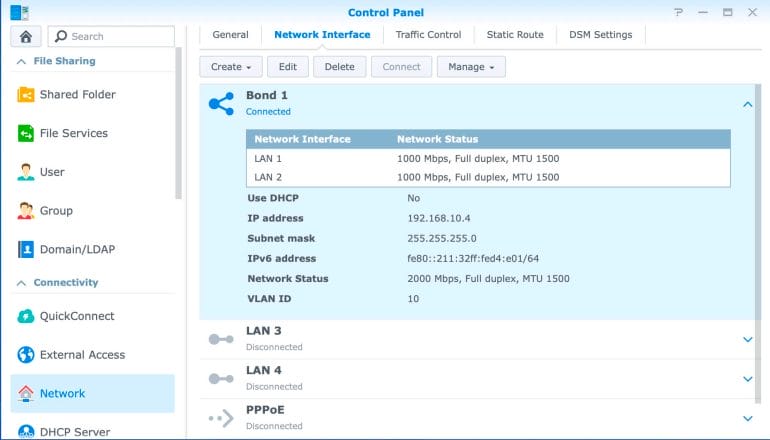The image size is (770, 440).
Task: Click LAN 3 Disconnected status
Action: click(x=274, y=347)
